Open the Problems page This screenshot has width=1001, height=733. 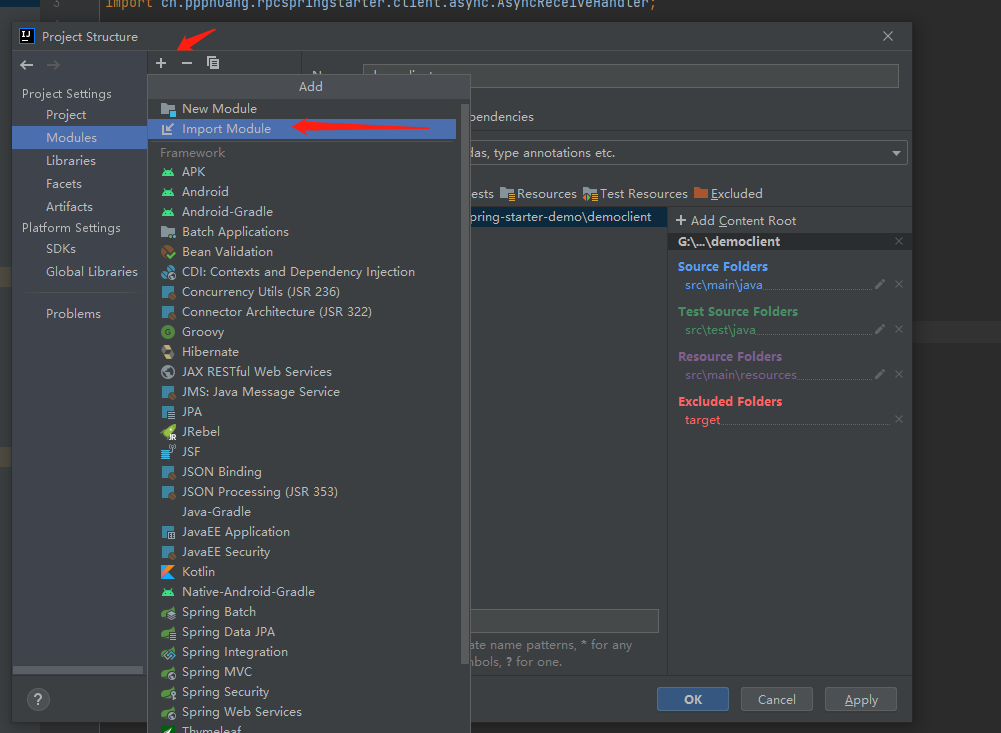point(80,314)
